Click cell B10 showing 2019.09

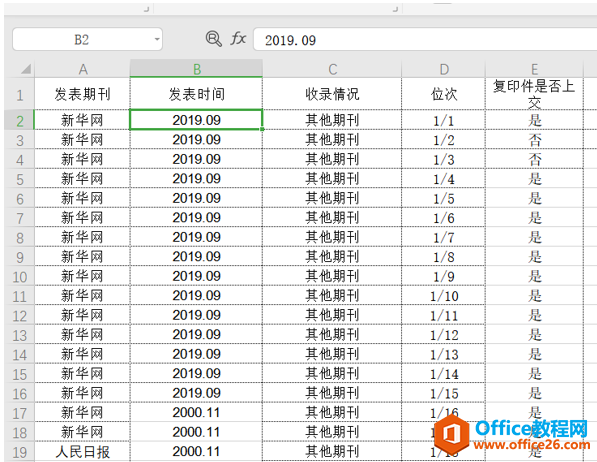pyautogui.click(x=196, y=276)
